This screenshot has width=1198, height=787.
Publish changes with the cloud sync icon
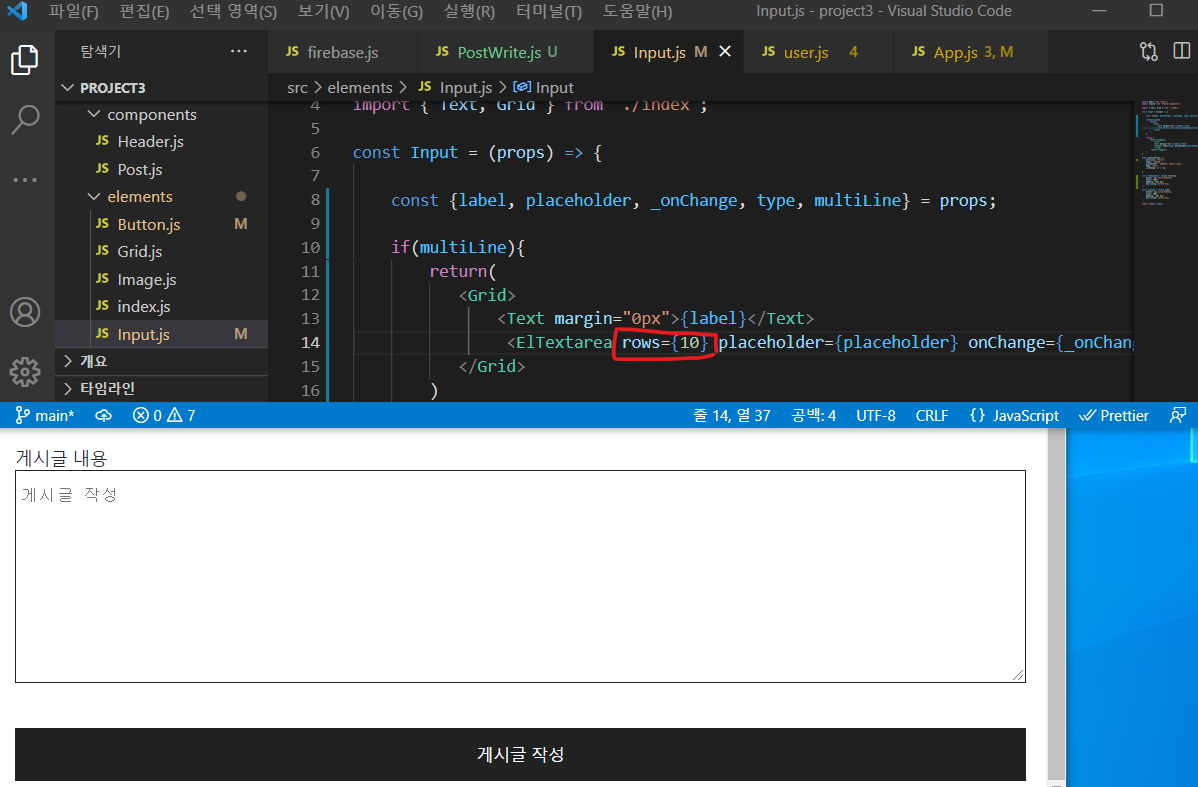(103, 416)
